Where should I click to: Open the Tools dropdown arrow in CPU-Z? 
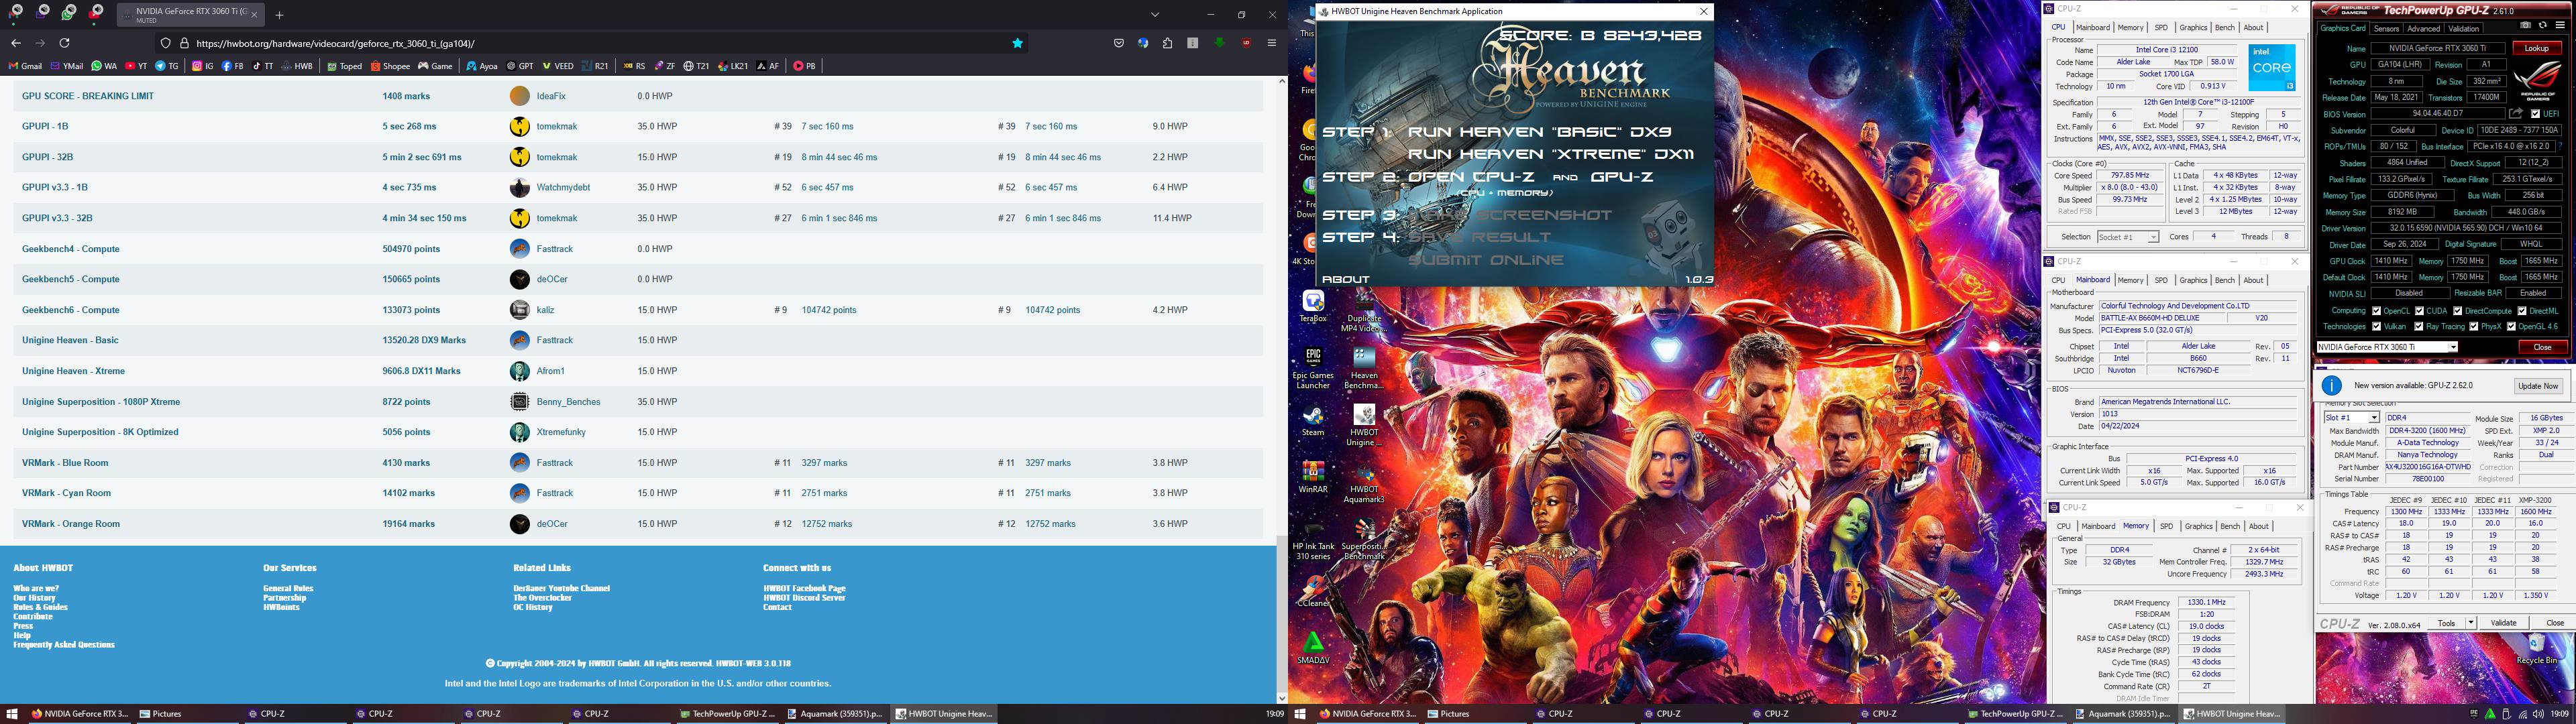[x=2470, y=623]
